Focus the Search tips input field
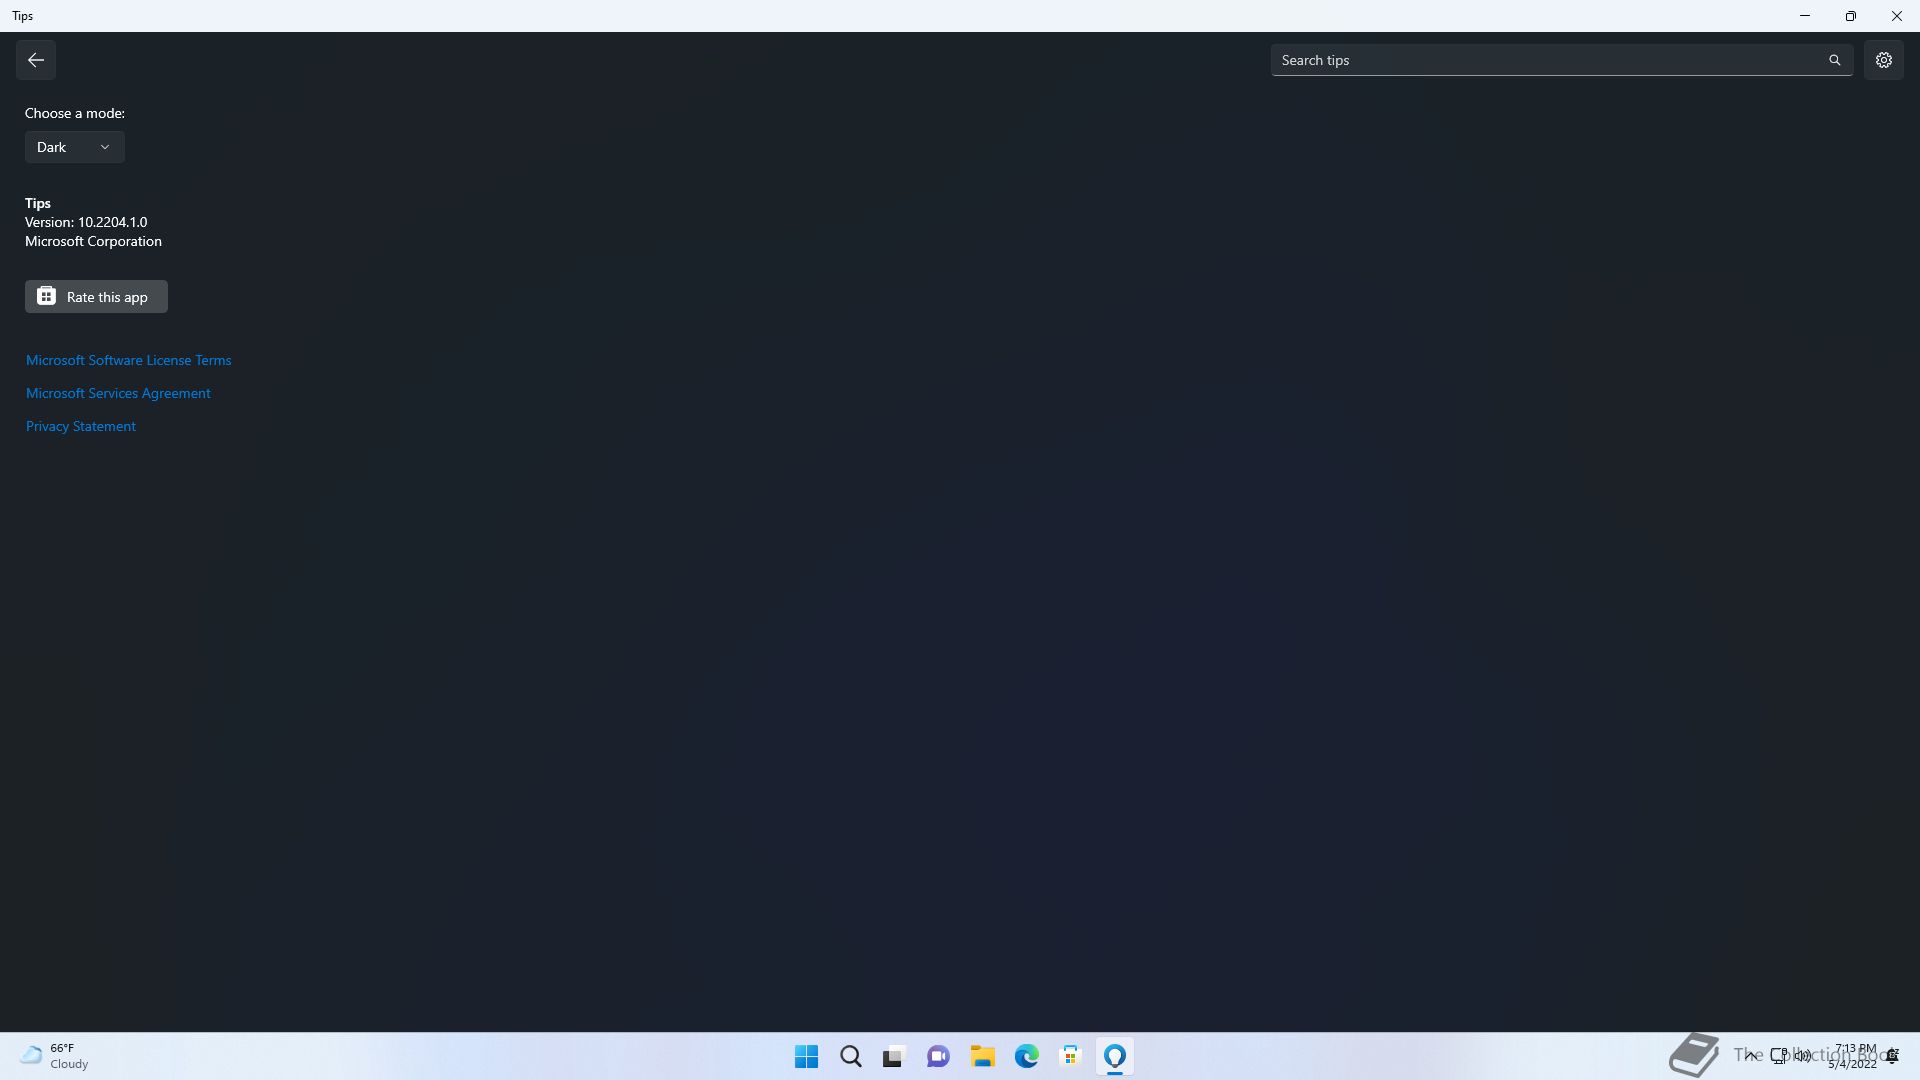Image resolution: width=1920 pixels, height=1080 pixels. [x=1562, y=60]
